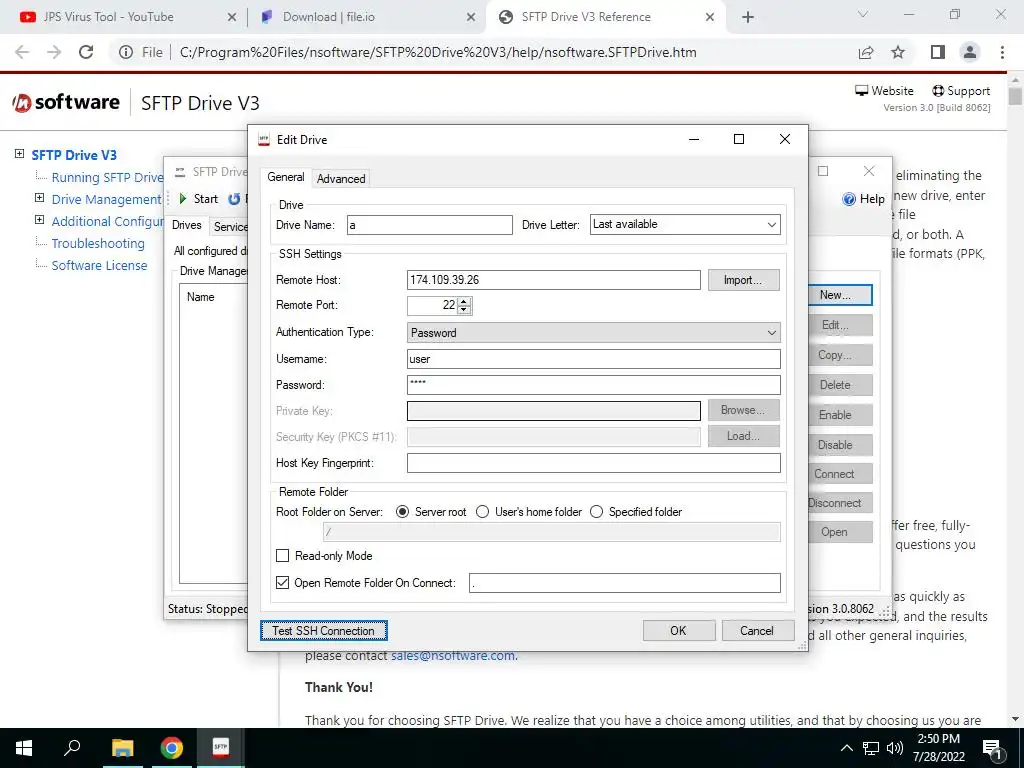Click the Username input field

[594, 359]
